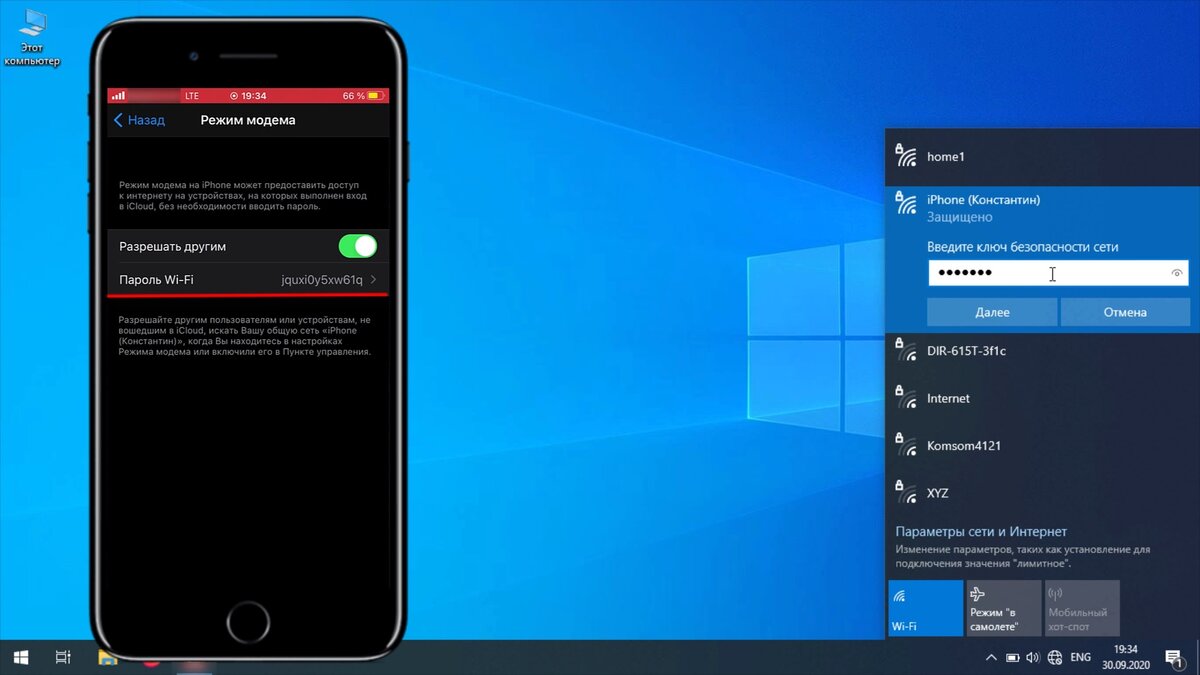Select the DIR-615T-3f1c network
This screenshot has height=675, width=1200.
point(1042,351)
